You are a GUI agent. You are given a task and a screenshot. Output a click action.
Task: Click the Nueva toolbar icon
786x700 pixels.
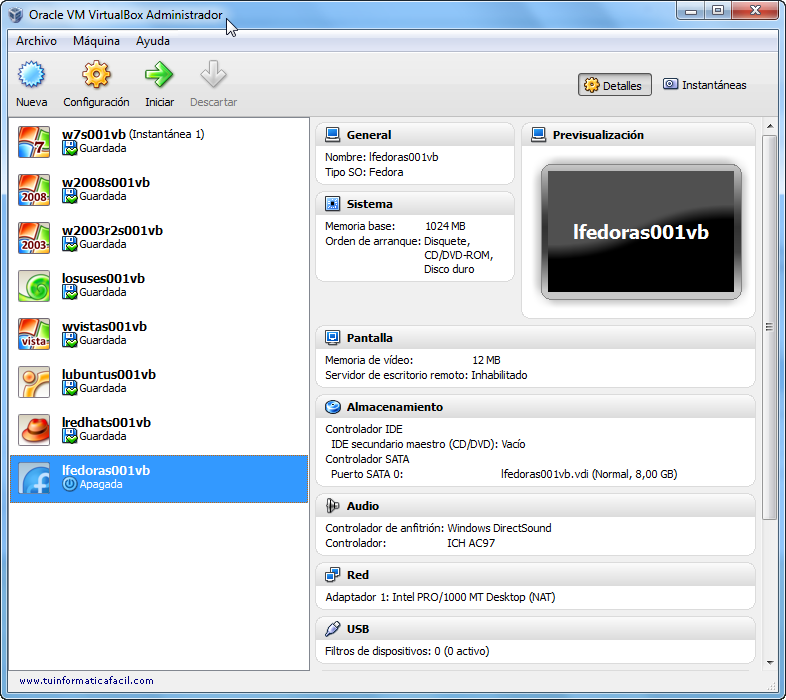(31, 74)
